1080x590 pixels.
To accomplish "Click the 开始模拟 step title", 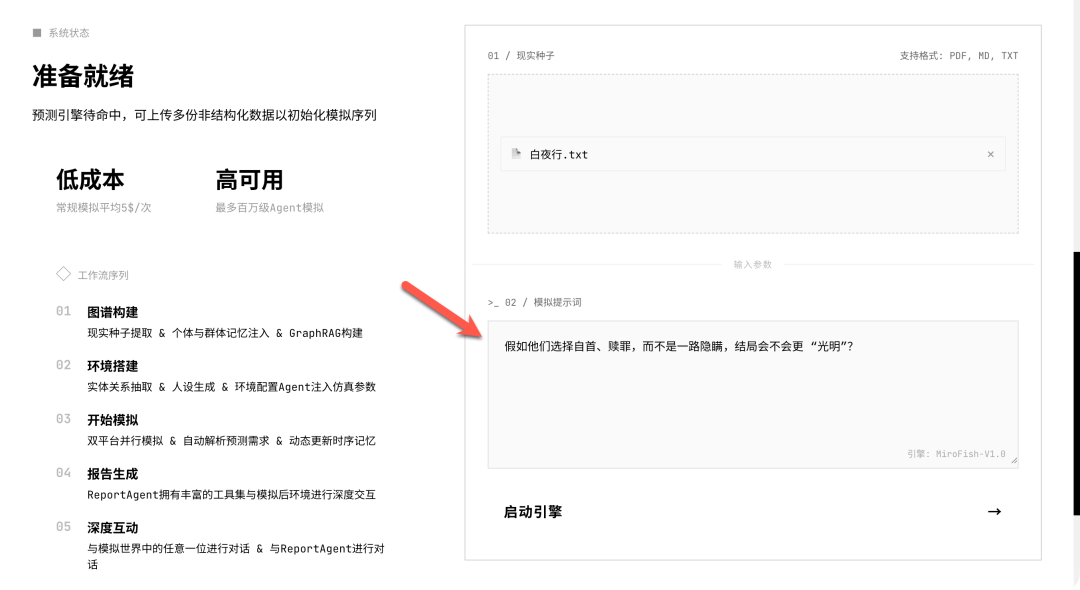I will tap(112, 420).
